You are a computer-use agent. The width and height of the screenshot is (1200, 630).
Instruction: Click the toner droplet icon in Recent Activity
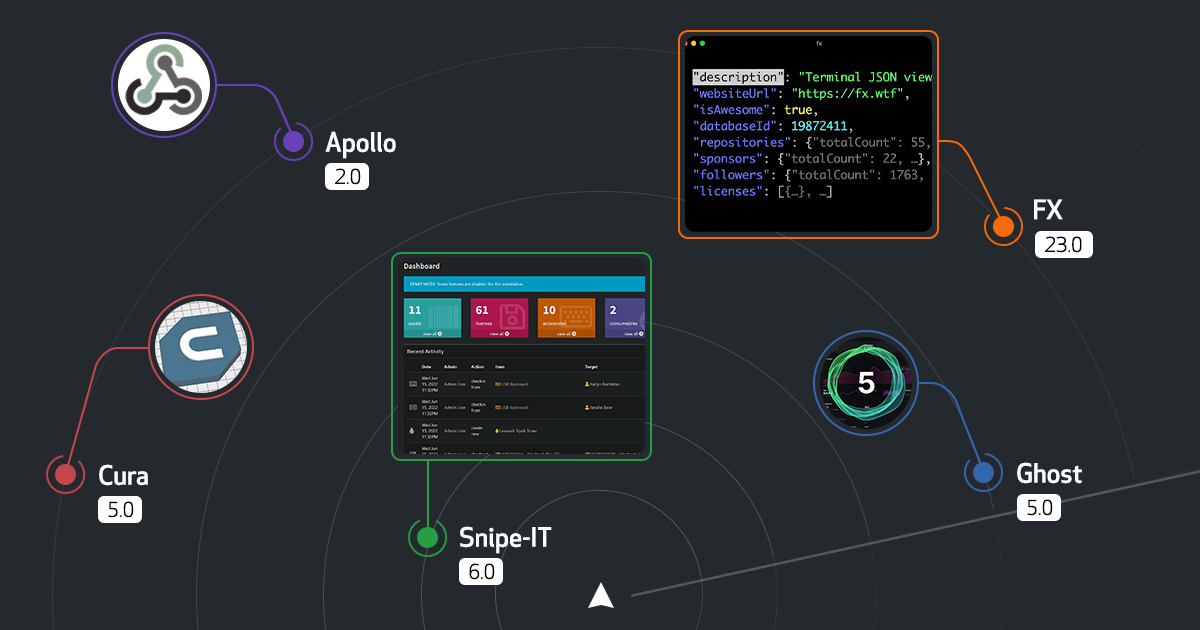point(412,431)
